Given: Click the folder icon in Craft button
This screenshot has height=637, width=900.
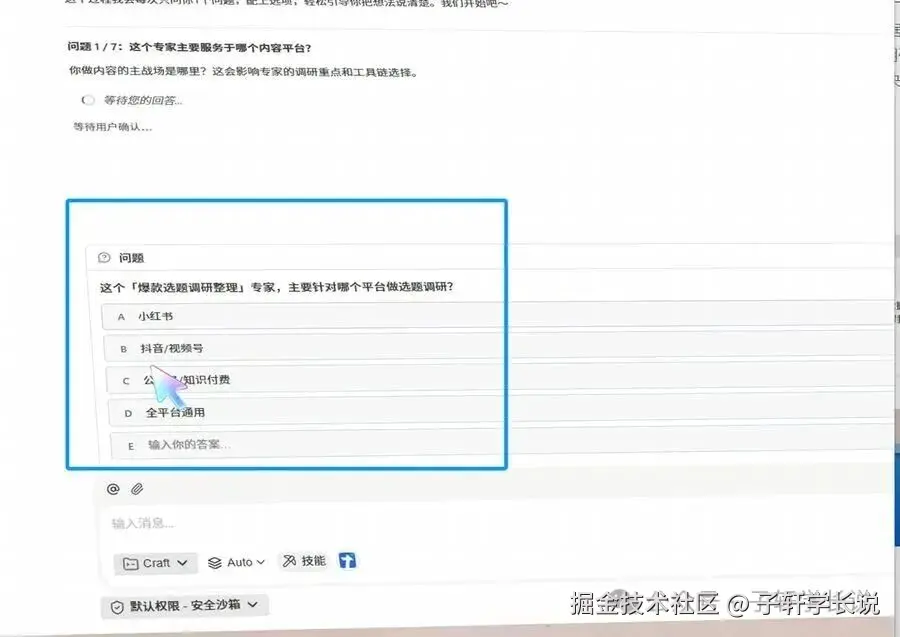Looking at the screenshot, I should [x=130, y=564].
